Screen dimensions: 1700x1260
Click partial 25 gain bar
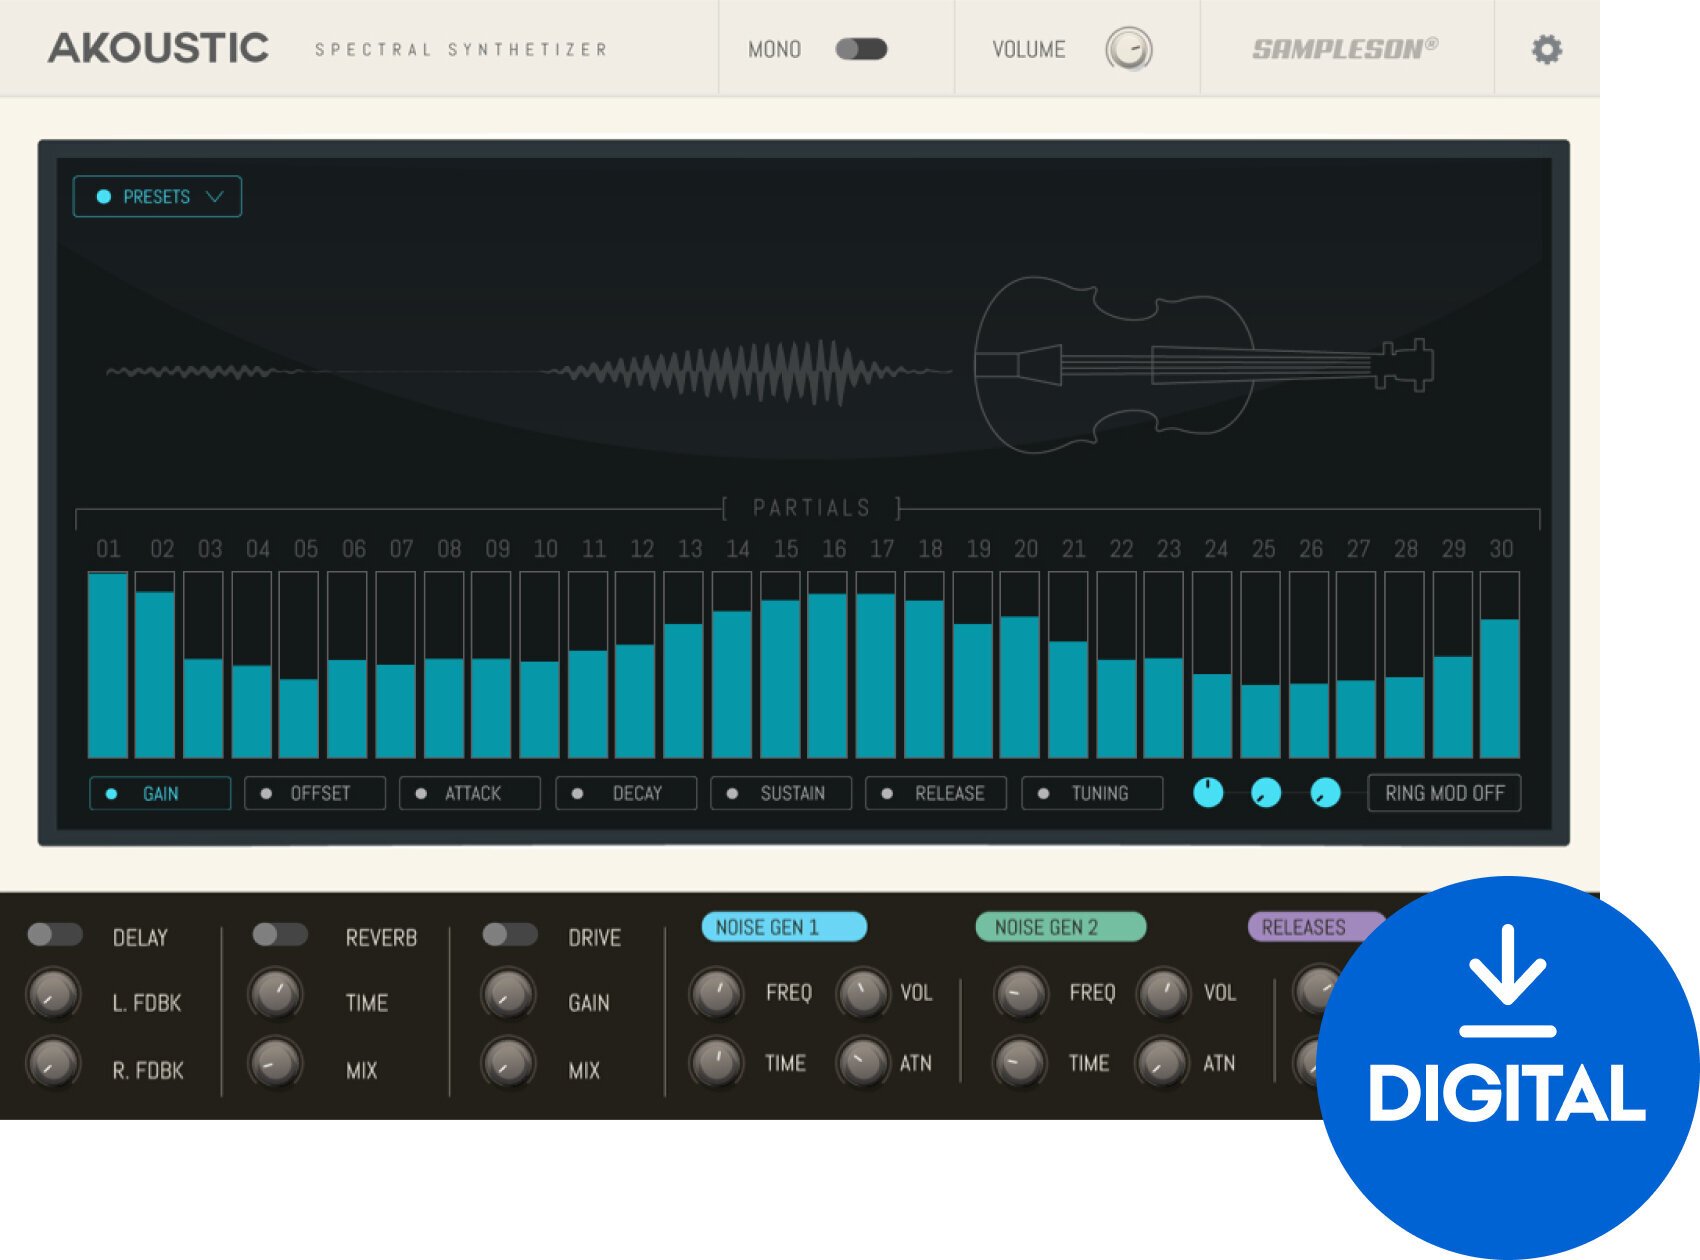[x=1260, y=665]
